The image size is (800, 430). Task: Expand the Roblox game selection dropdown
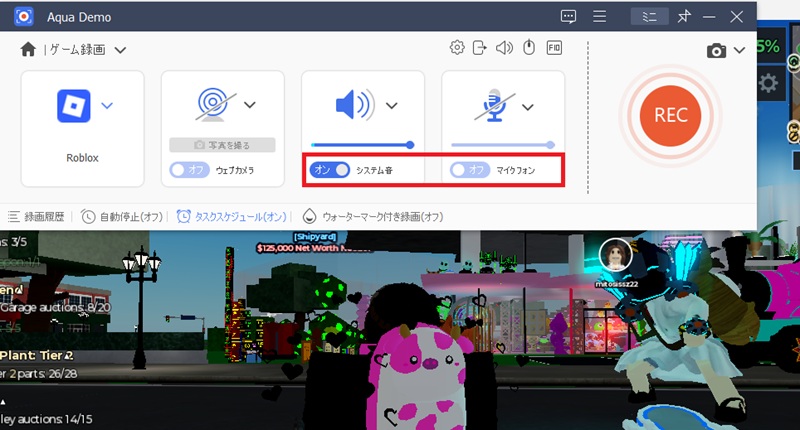click(107, 106)
